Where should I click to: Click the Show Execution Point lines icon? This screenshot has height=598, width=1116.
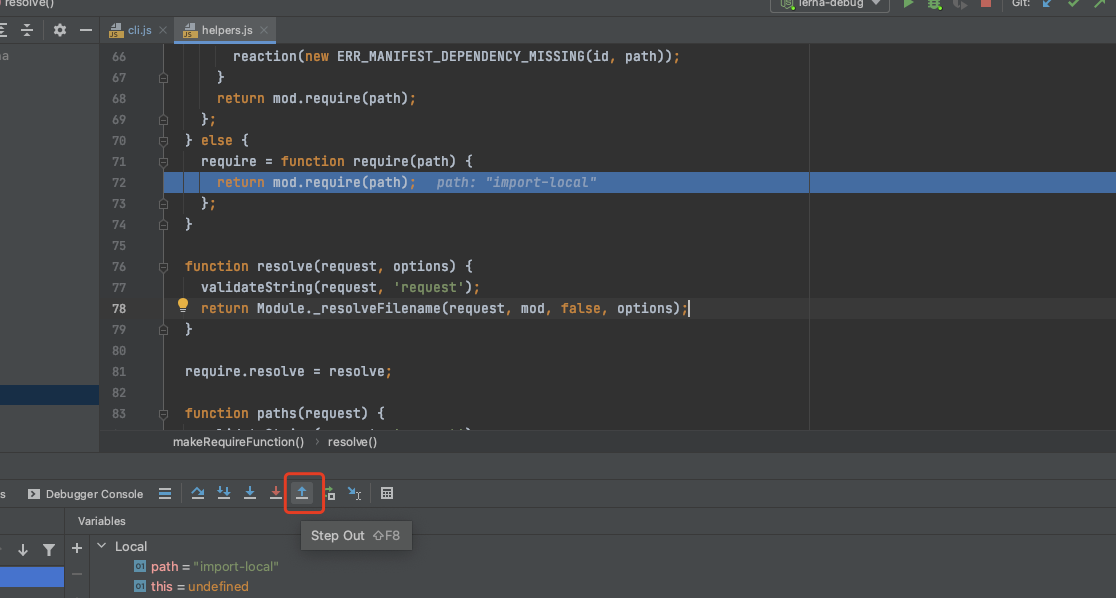click(165, 493)
